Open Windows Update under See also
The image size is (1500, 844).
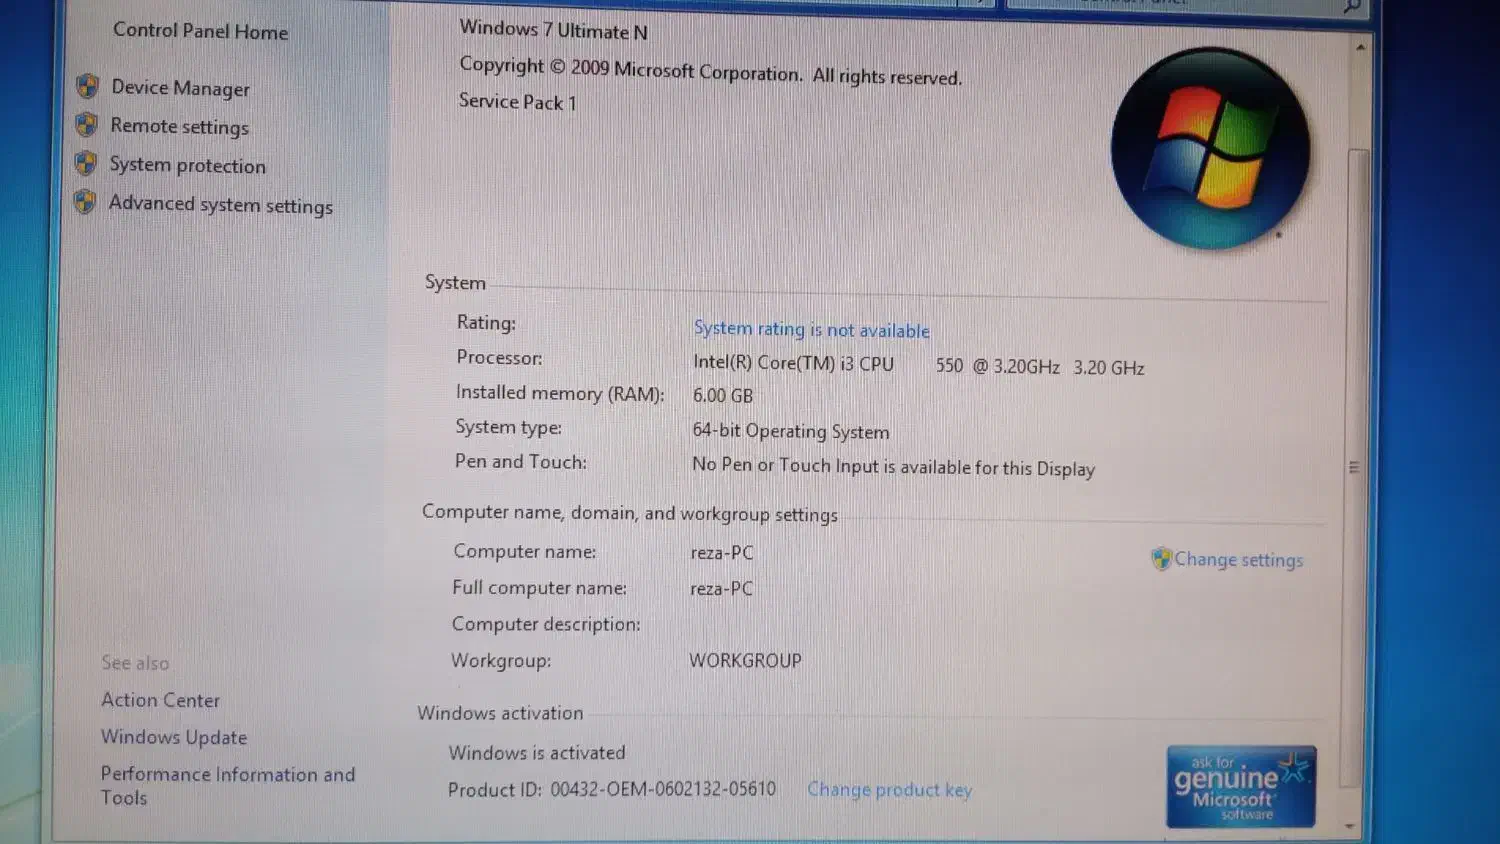174,737
